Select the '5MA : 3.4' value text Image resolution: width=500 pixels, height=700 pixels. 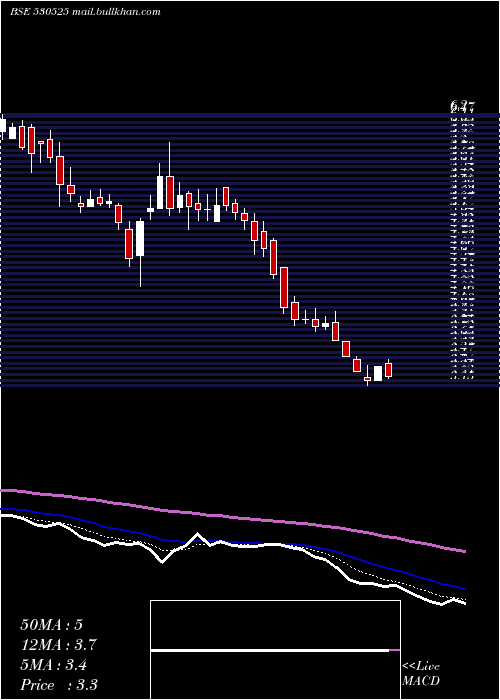point(54,665)
